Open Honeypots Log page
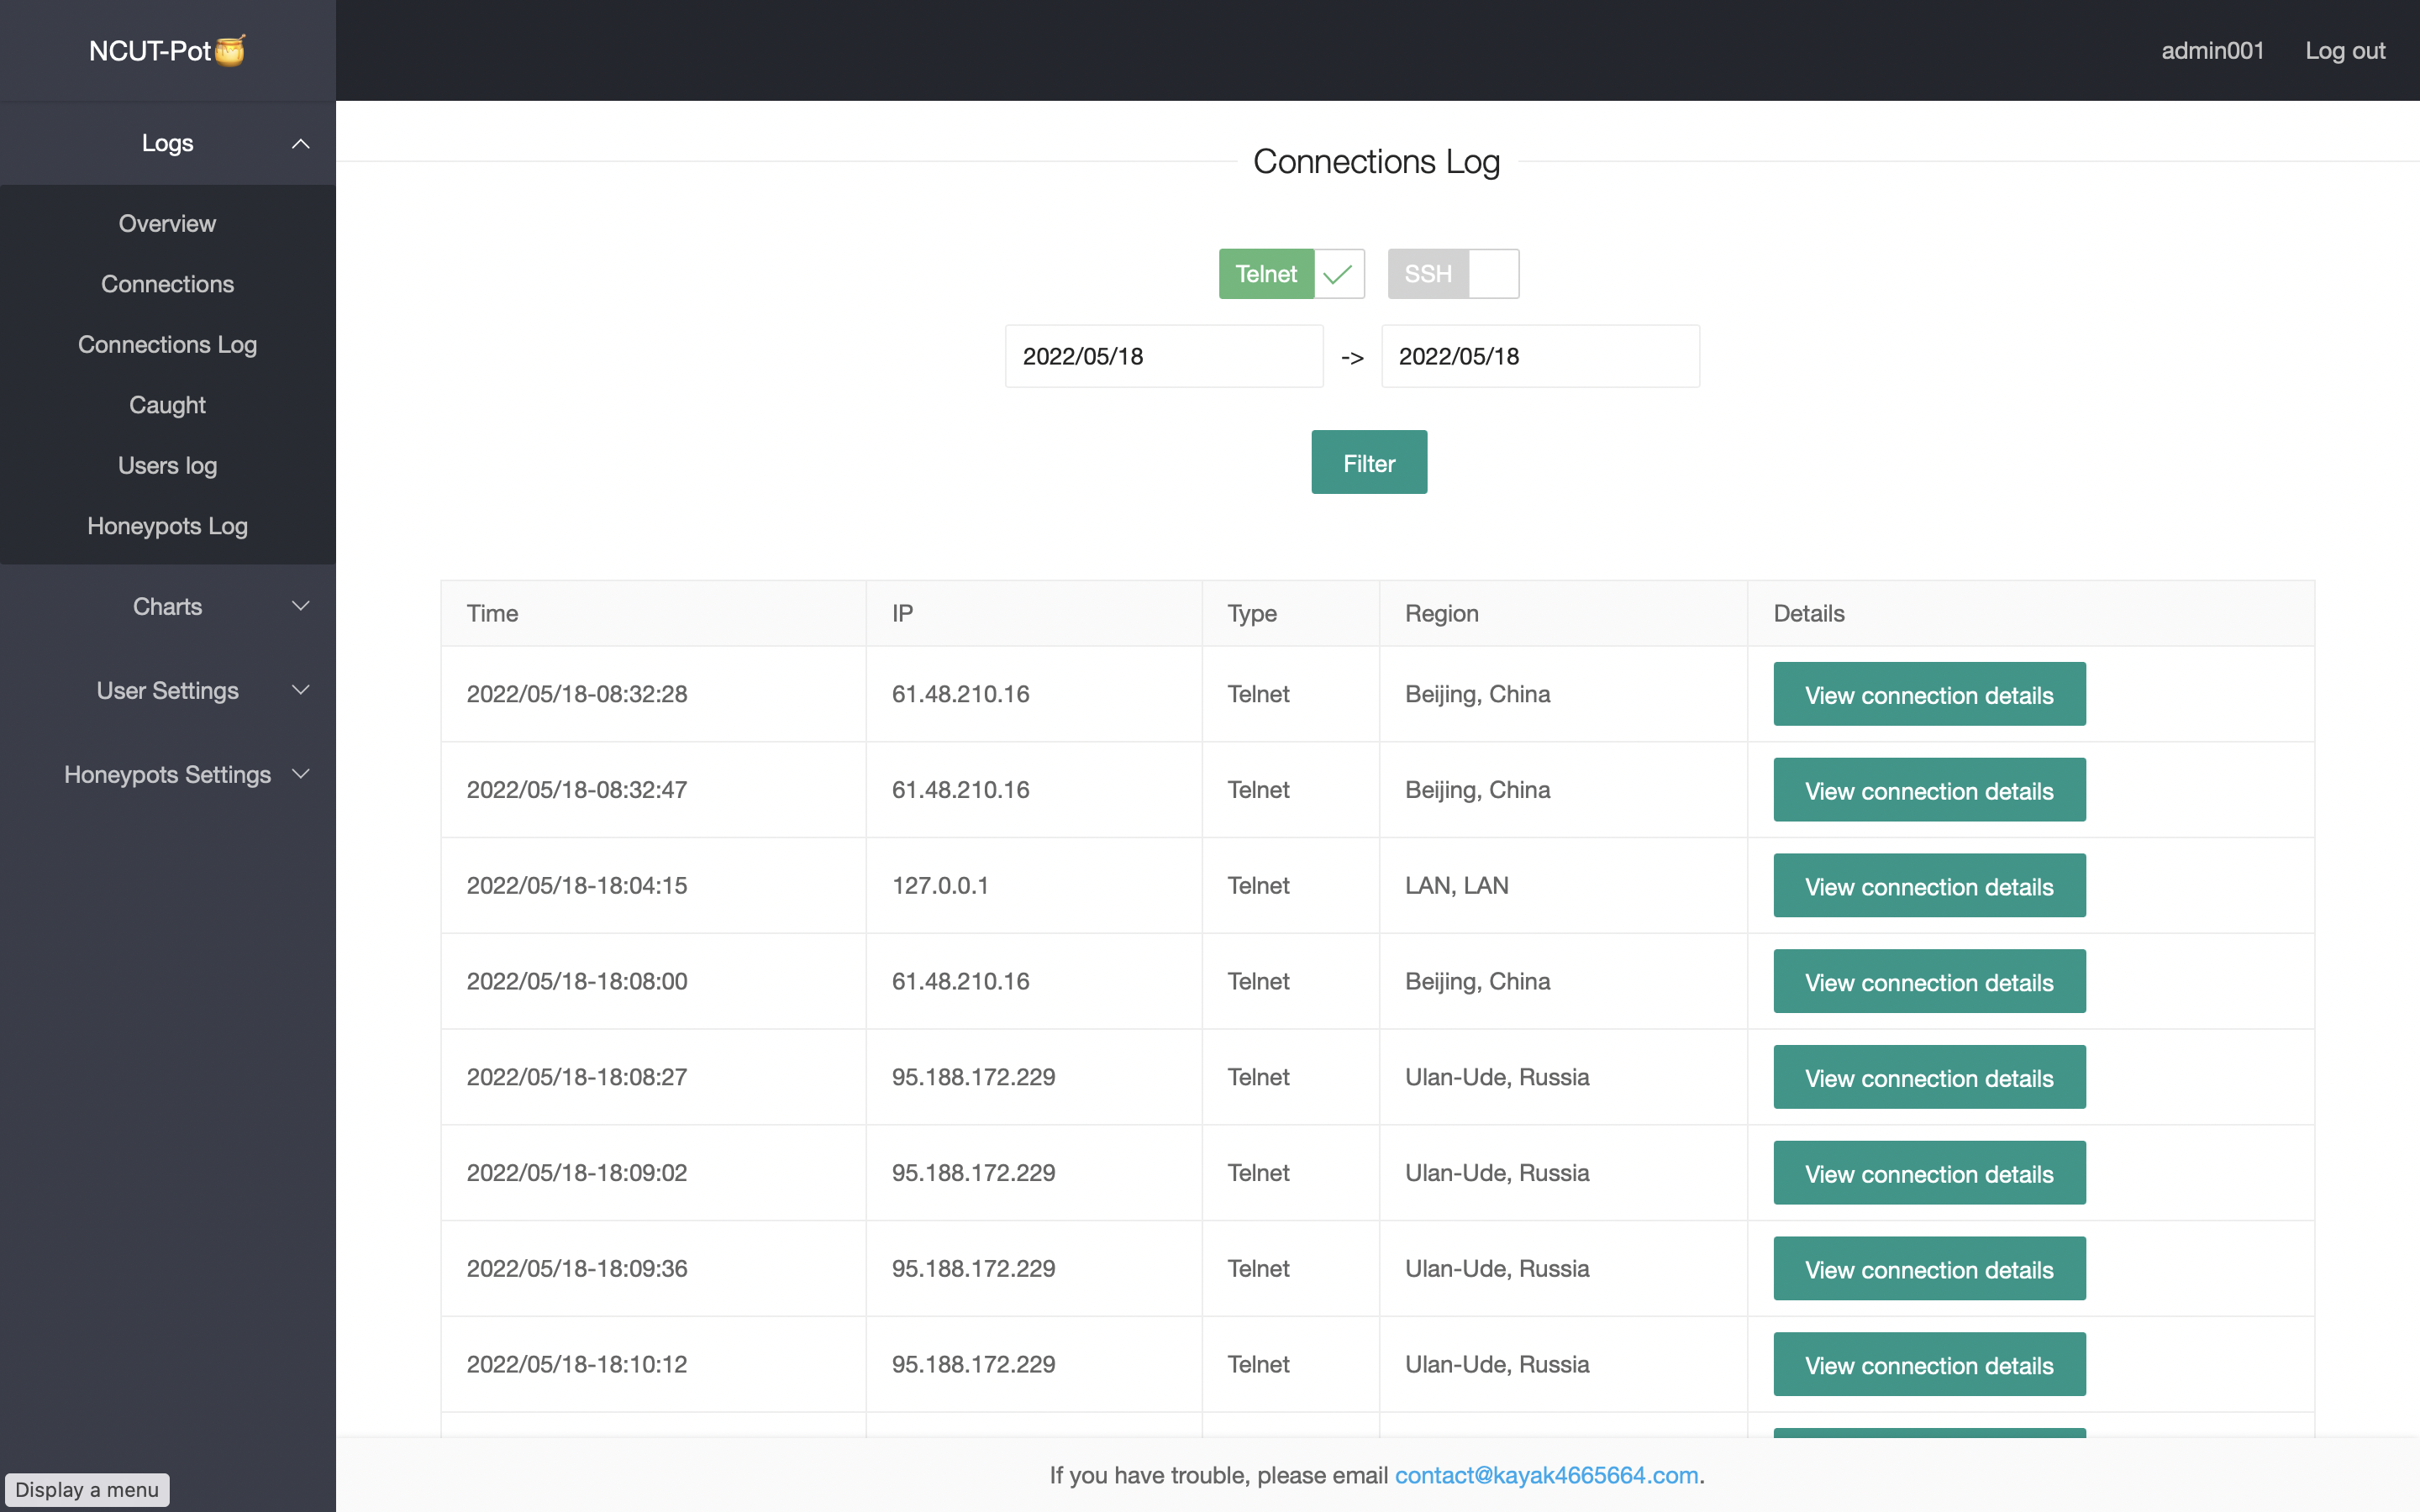Viewport: 2420px width, 1512px height. pos(167,526)
